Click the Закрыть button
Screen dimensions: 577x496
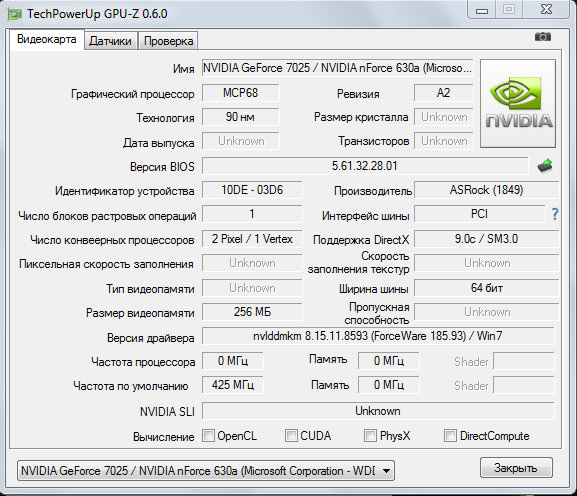pos(516,468)
